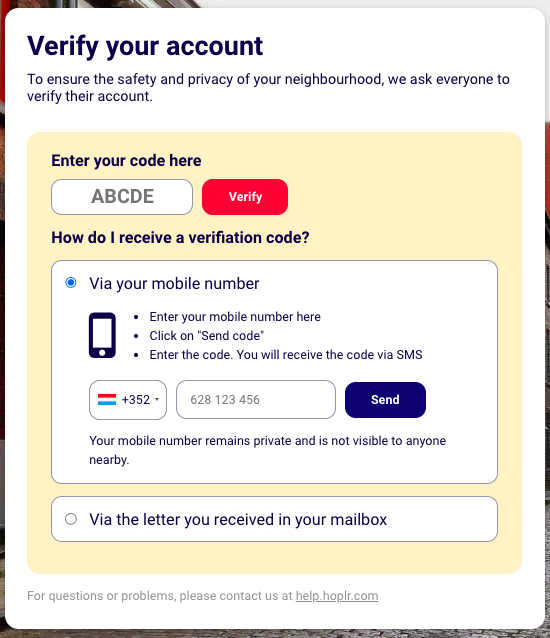Click the SMS code instruction bullet
Screen dimensions: 550x638
(x=286, y=354)
